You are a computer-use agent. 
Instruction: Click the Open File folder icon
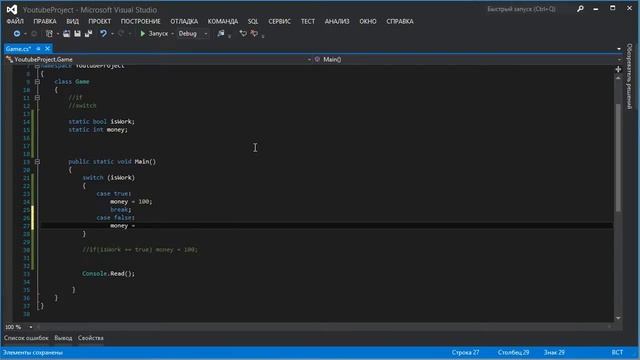click(x=67, y=33)
